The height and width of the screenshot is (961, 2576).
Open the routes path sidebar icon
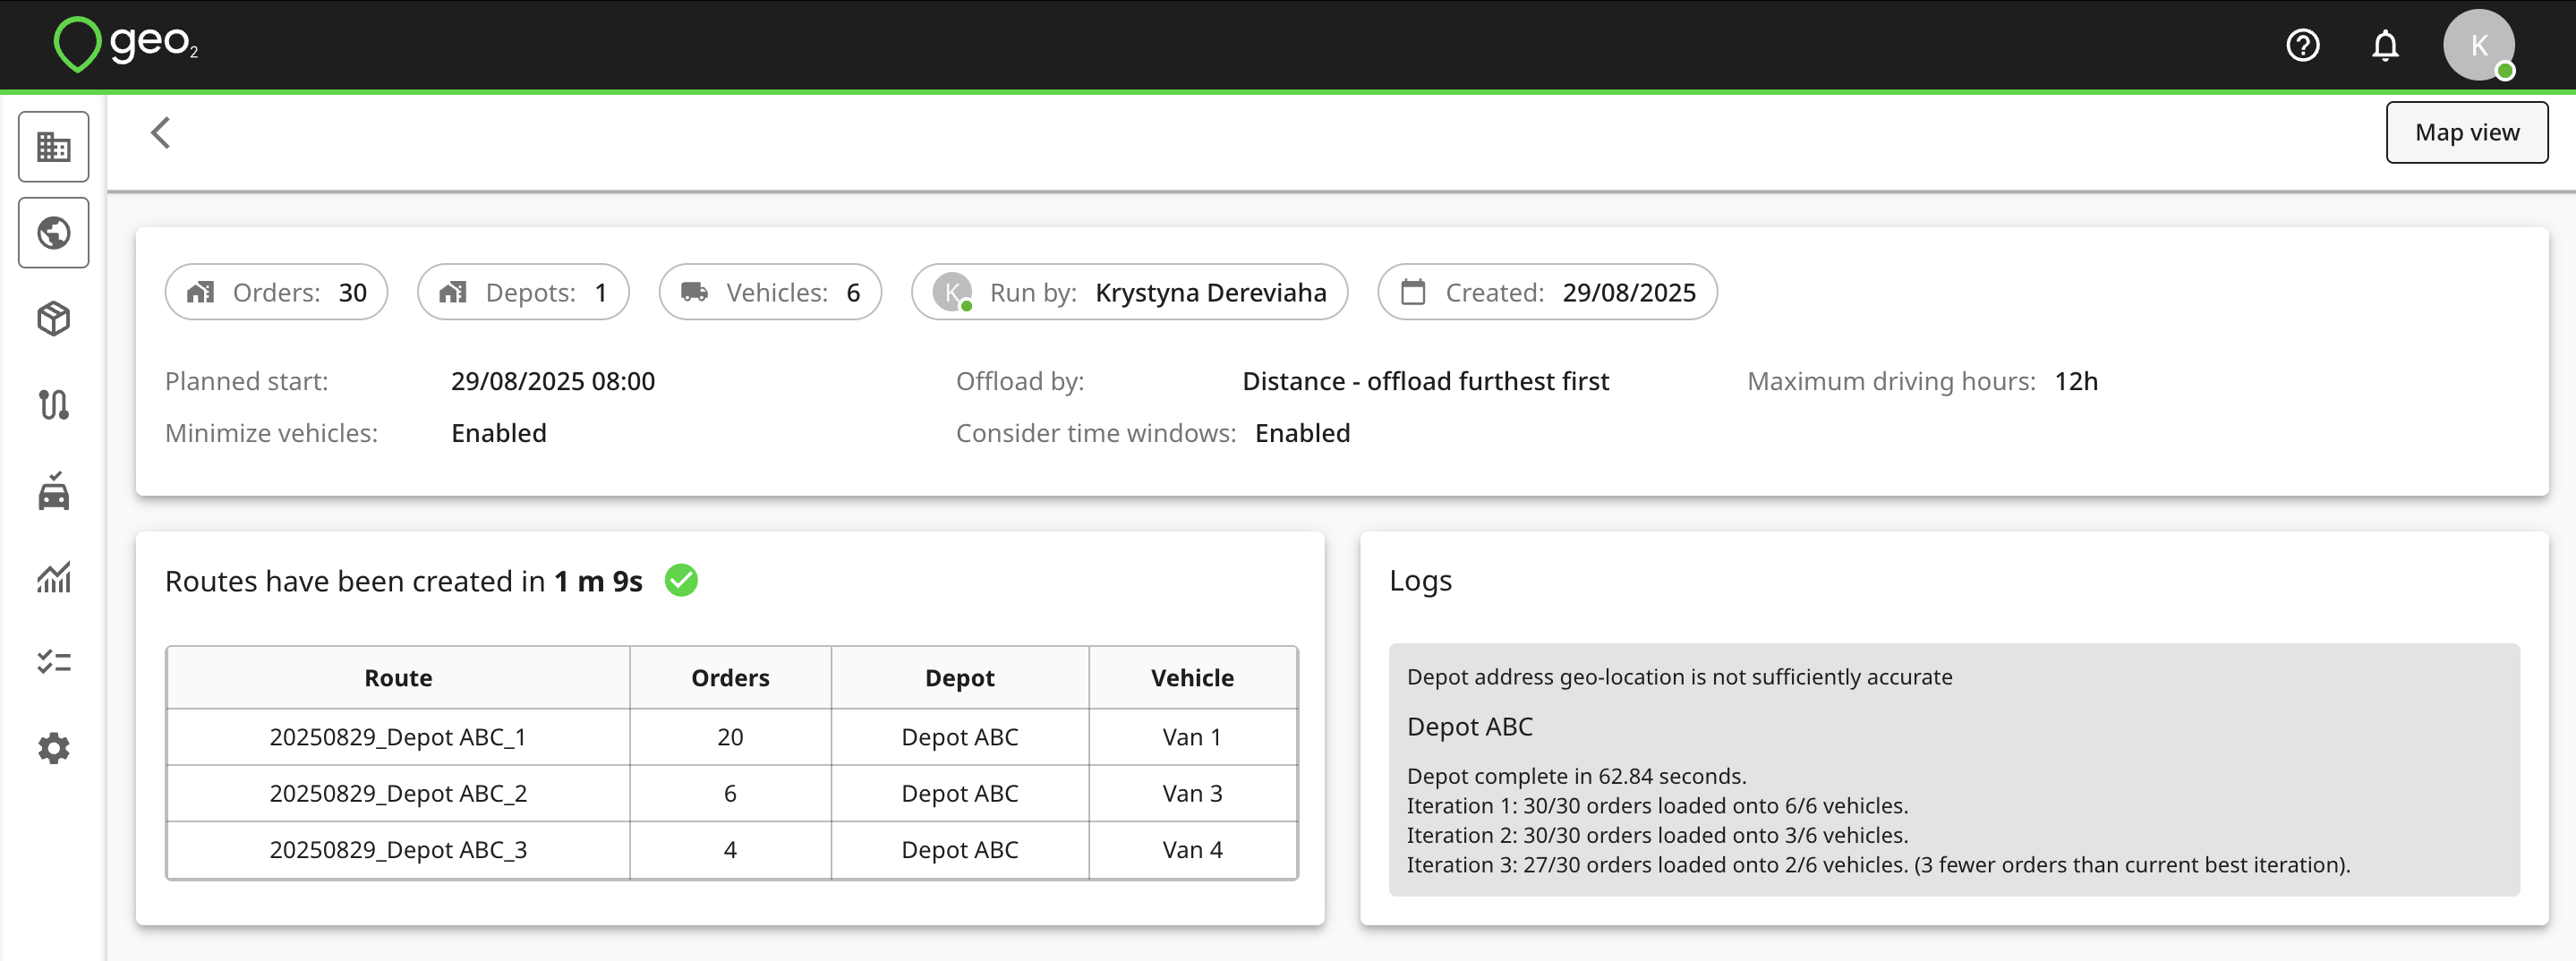pyautogui.click(x=54, y=405)
